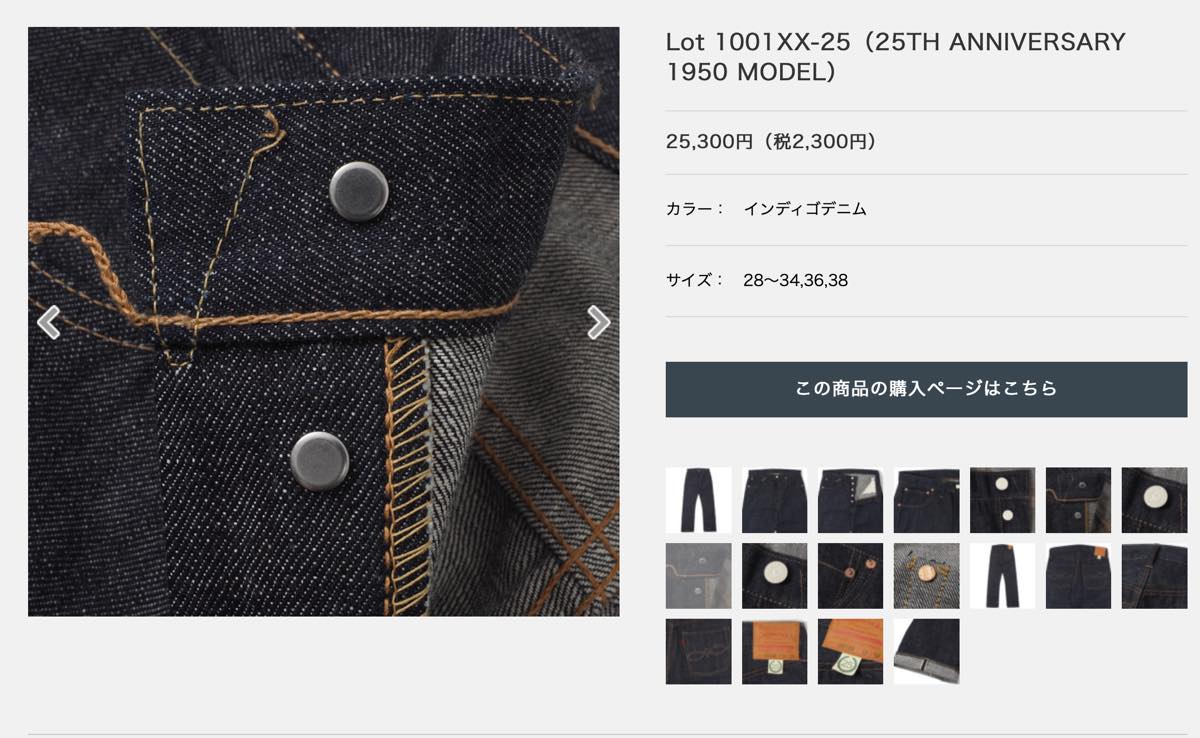Open the straight-on leather patch with green tab thumbnail
1200x738 pixels.
coord(774,652)
